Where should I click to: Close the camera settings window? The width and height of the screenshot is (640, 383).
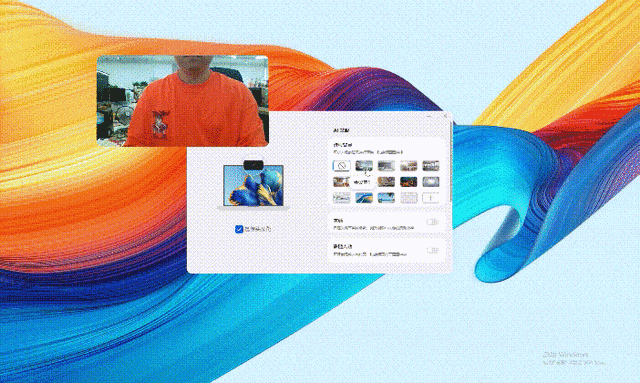pos(445,116)
